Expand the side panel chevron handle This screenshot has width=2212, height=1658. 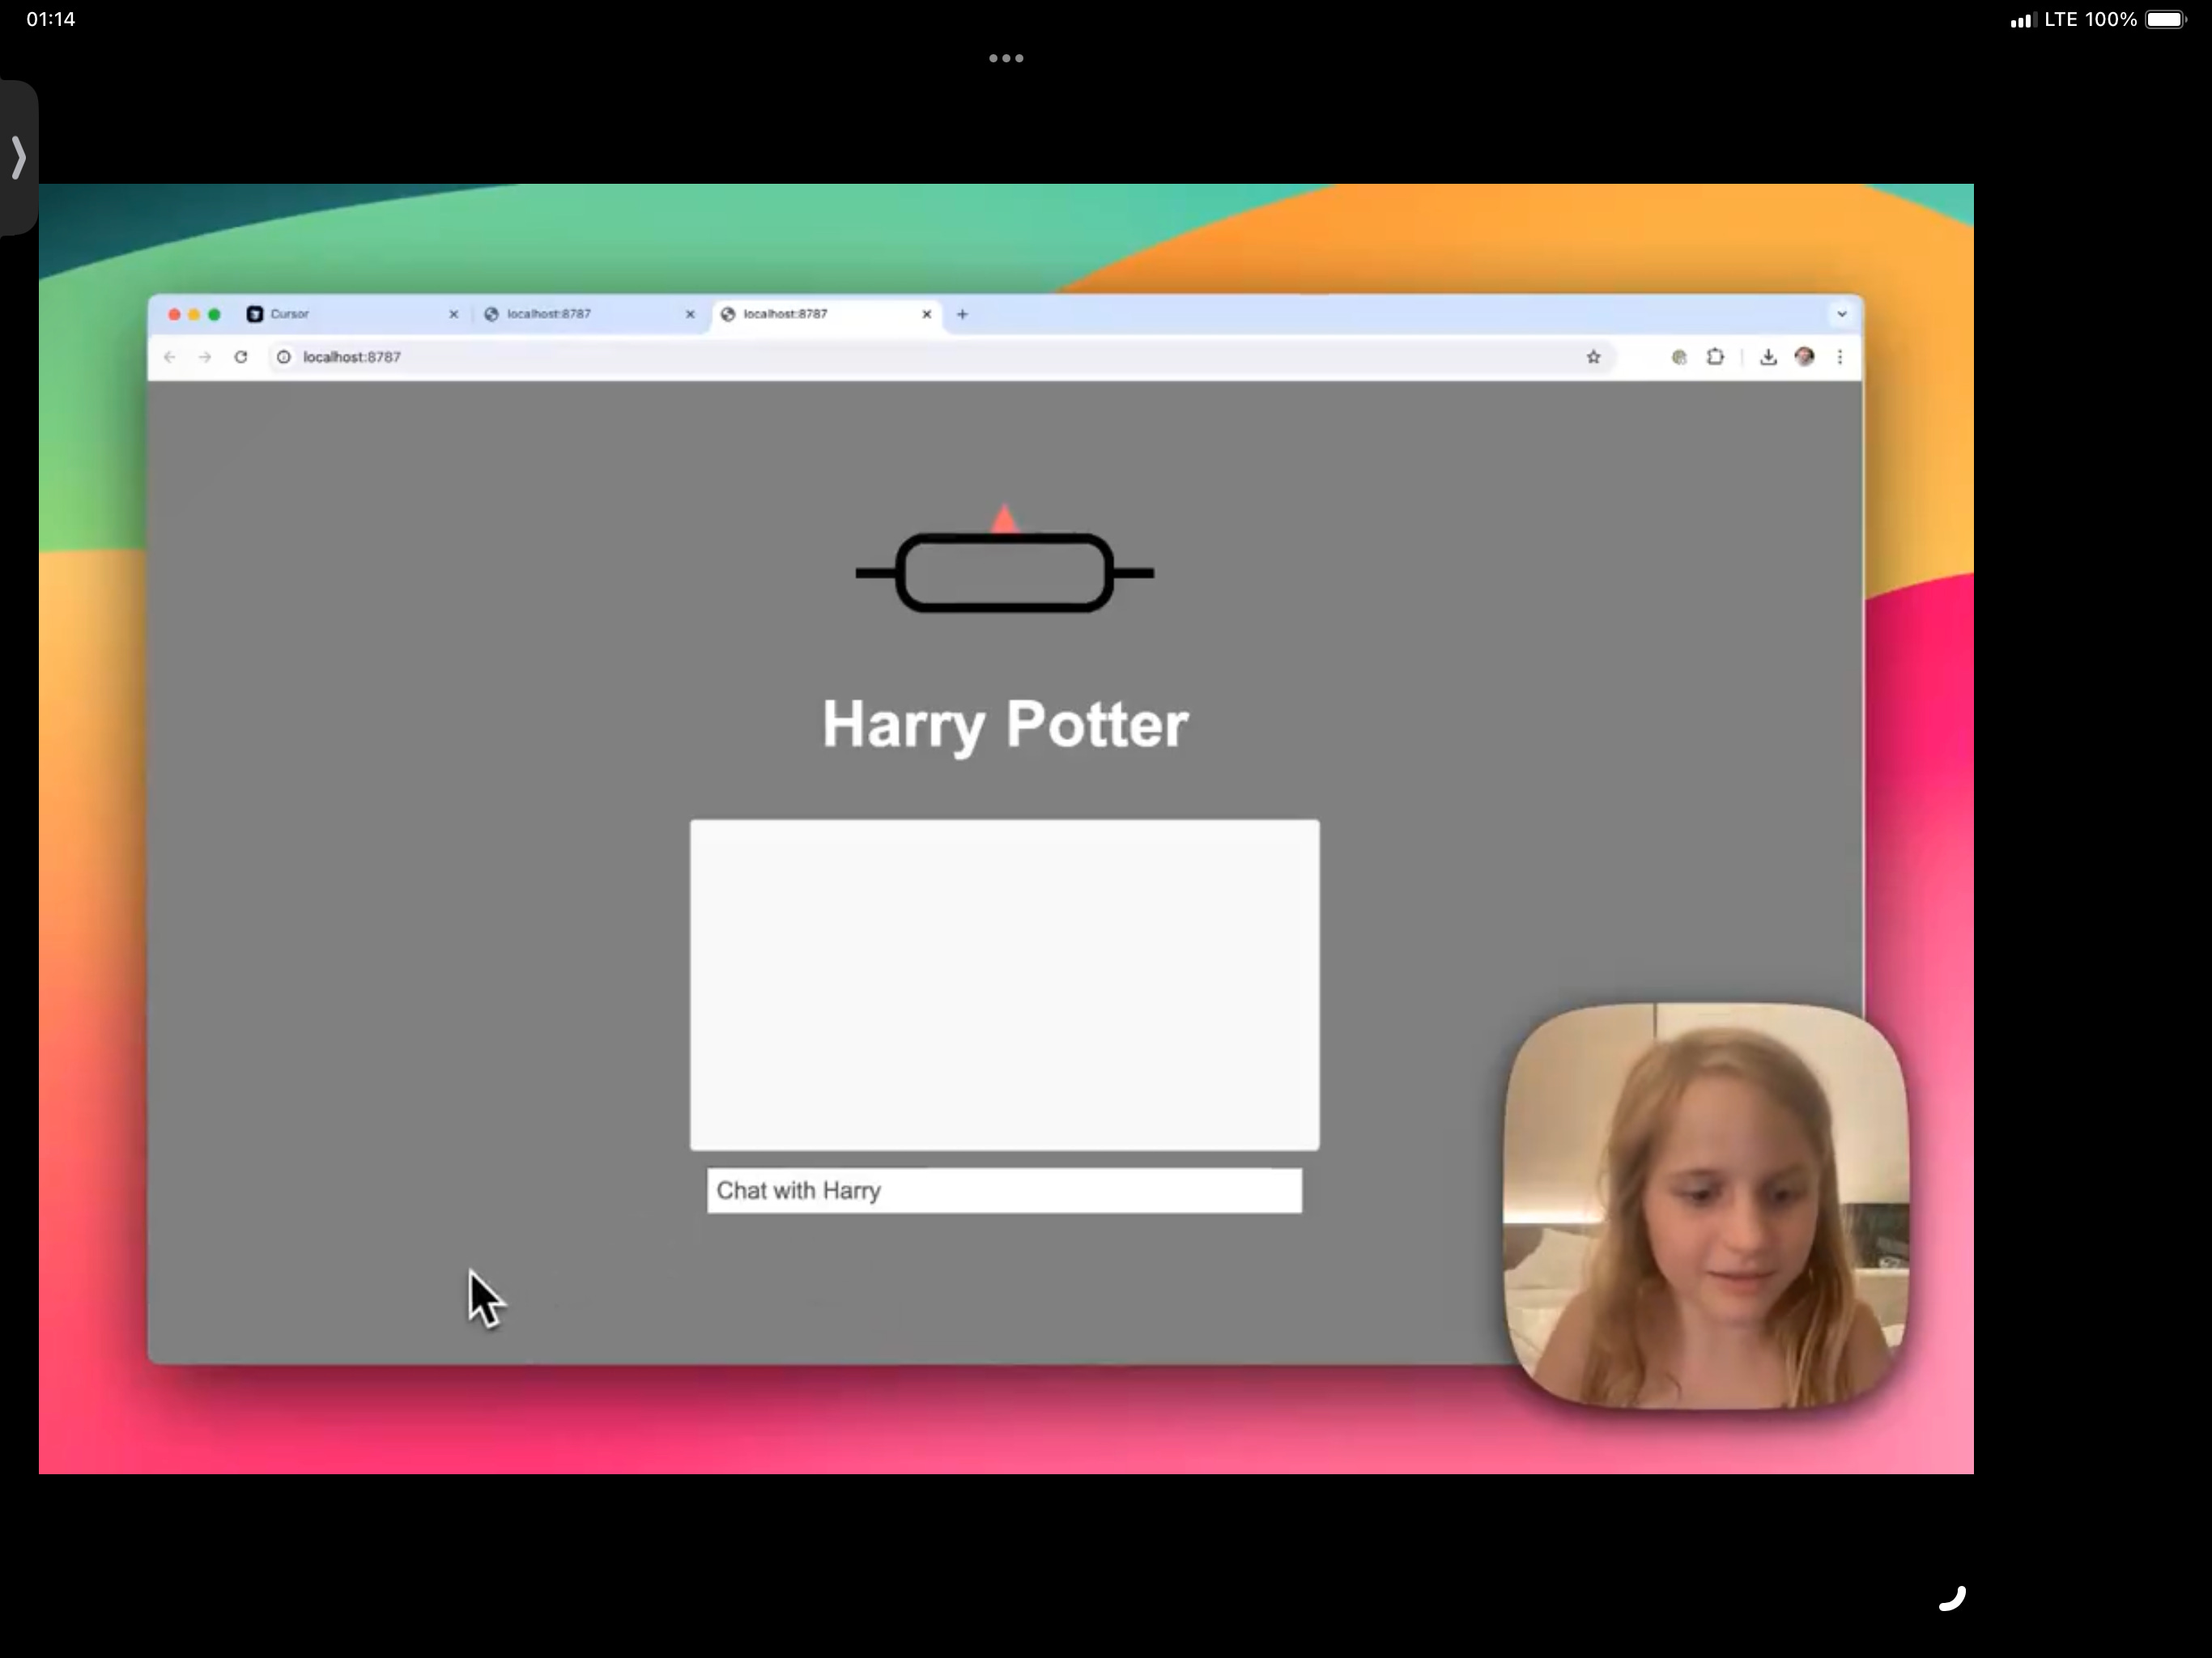[18, 158]
